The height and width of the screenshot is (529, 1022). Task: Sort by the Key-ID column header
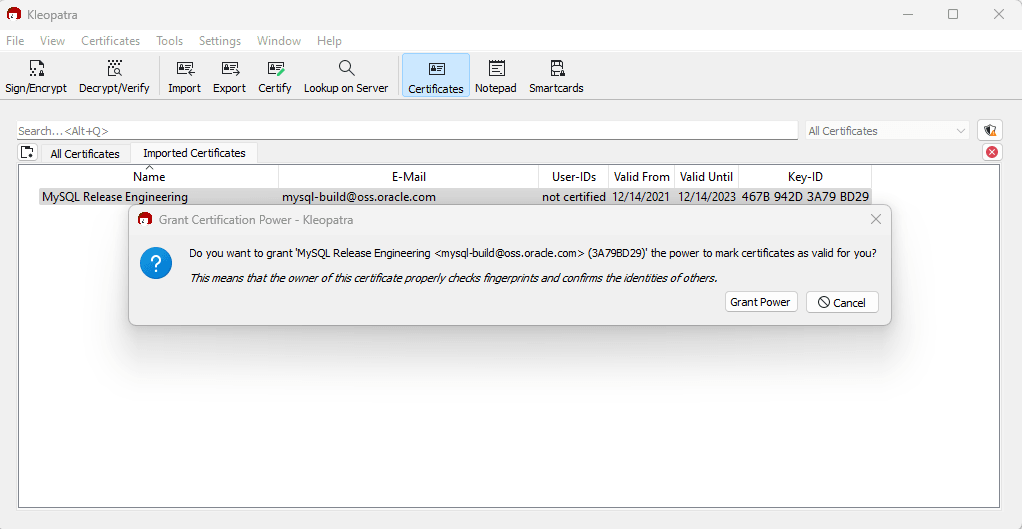point(805,177)
